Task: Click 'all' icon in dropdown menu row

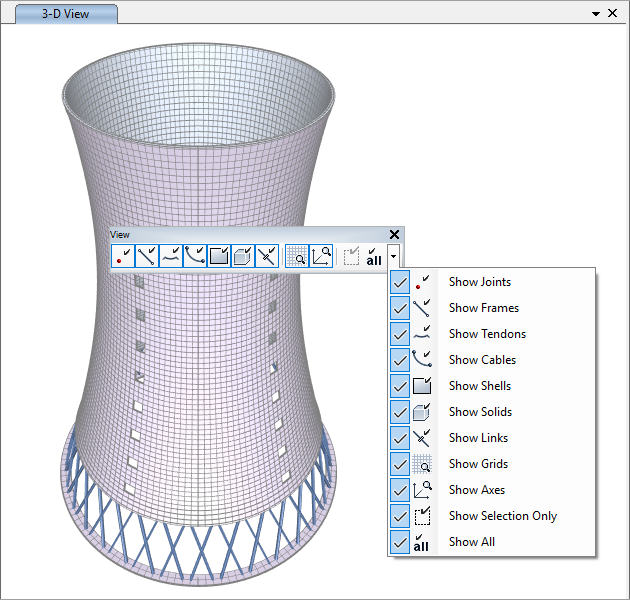Action: pos(421,543)
